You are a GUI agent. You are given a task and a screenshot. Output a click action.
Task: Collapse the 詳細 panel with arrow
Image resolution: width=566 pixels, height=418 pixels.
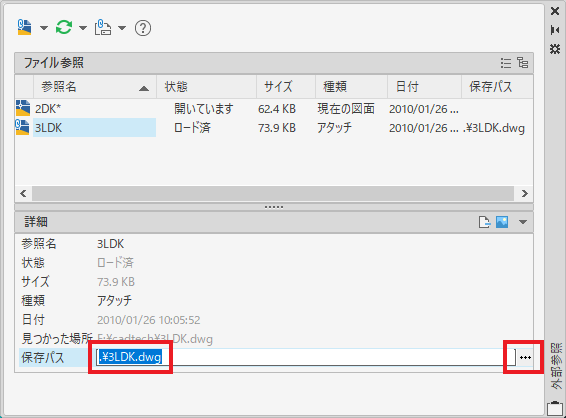tap(523, 222)
